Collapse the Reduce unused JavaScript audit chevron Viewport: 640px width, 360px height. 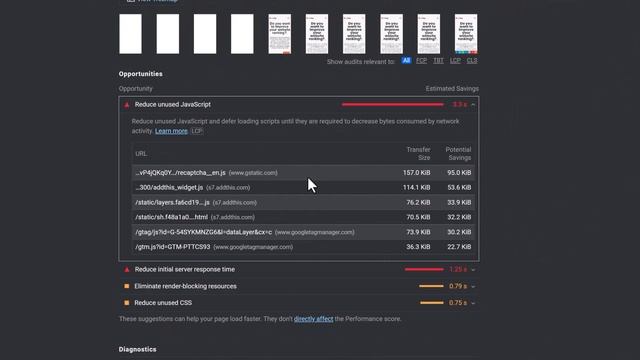pyautogui.click(x=473, y=105)
